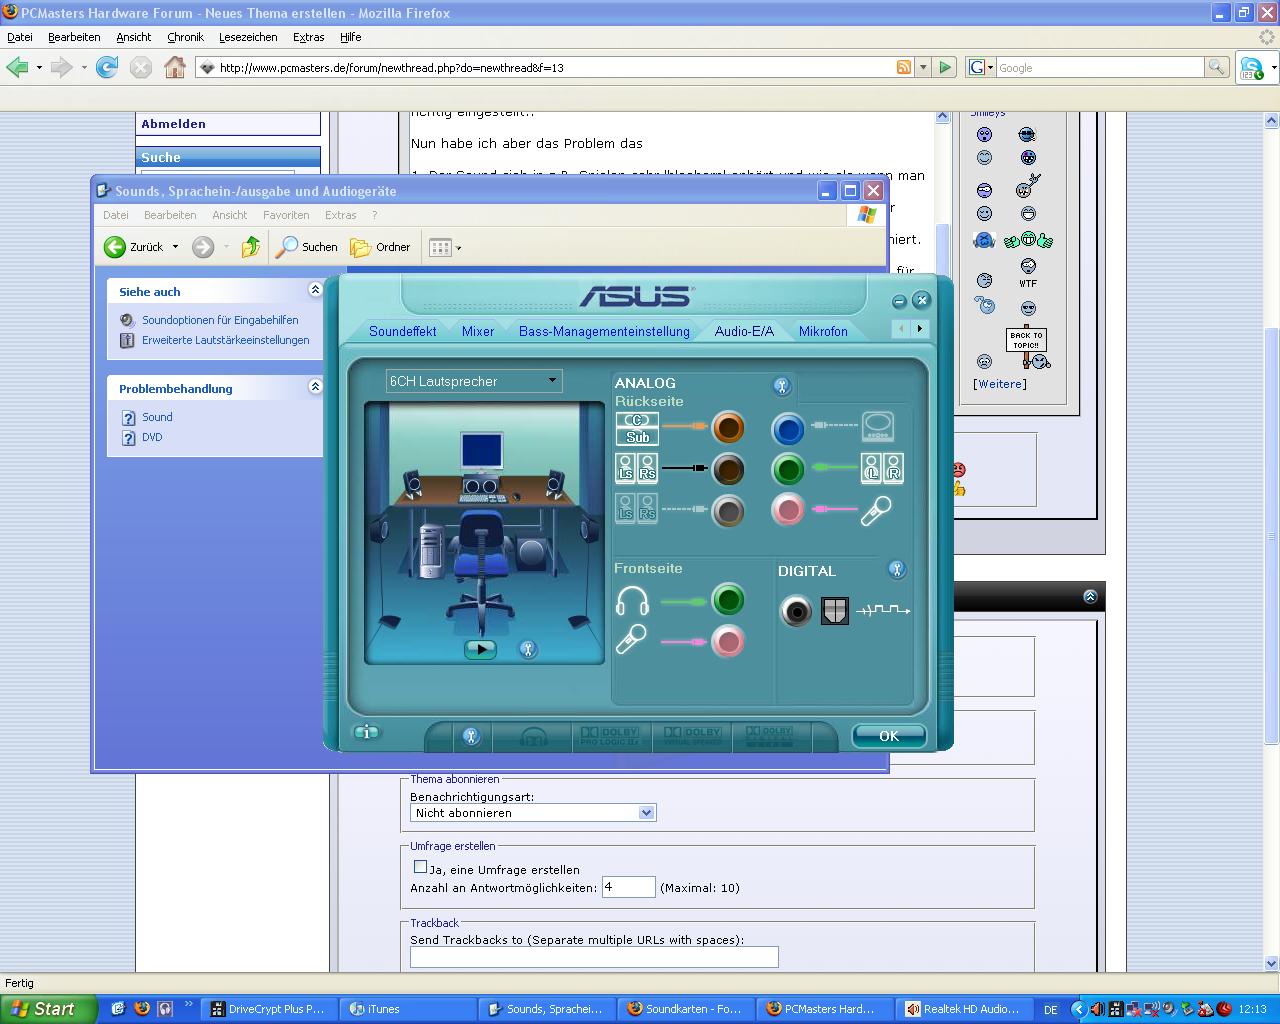Click the orange center/subwoofer rear jack

[x=728, y=428]
